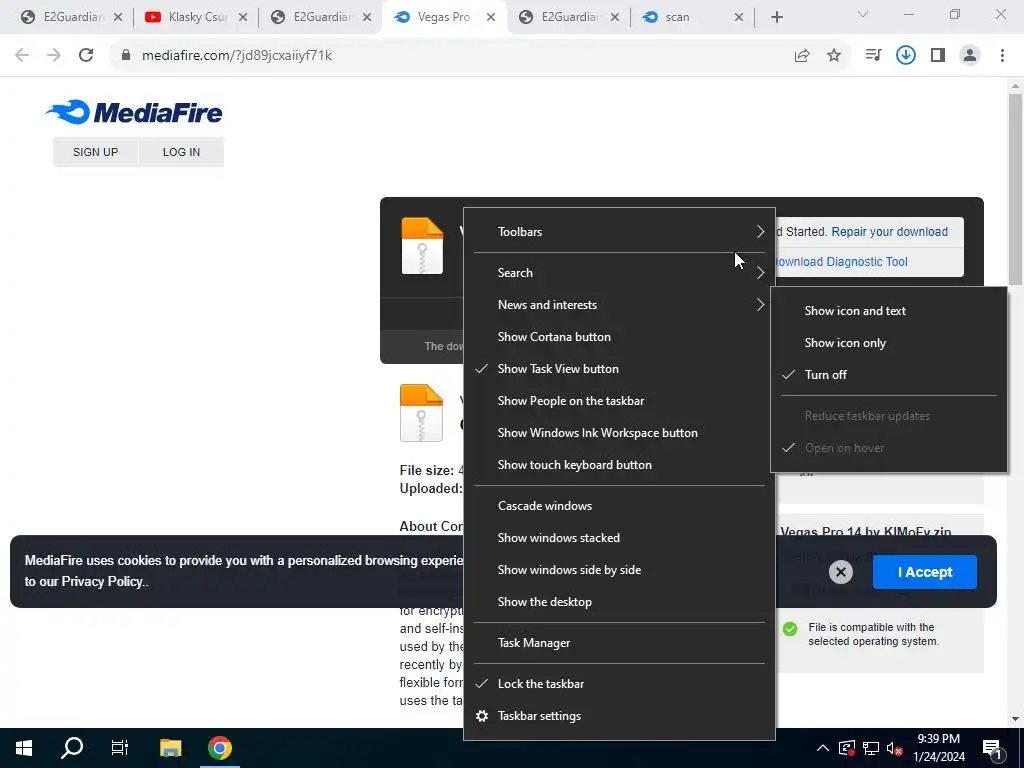Toggle Show Cortana button
The width and height of the screenshot is (1024, 768).
[x=619, y=337]
